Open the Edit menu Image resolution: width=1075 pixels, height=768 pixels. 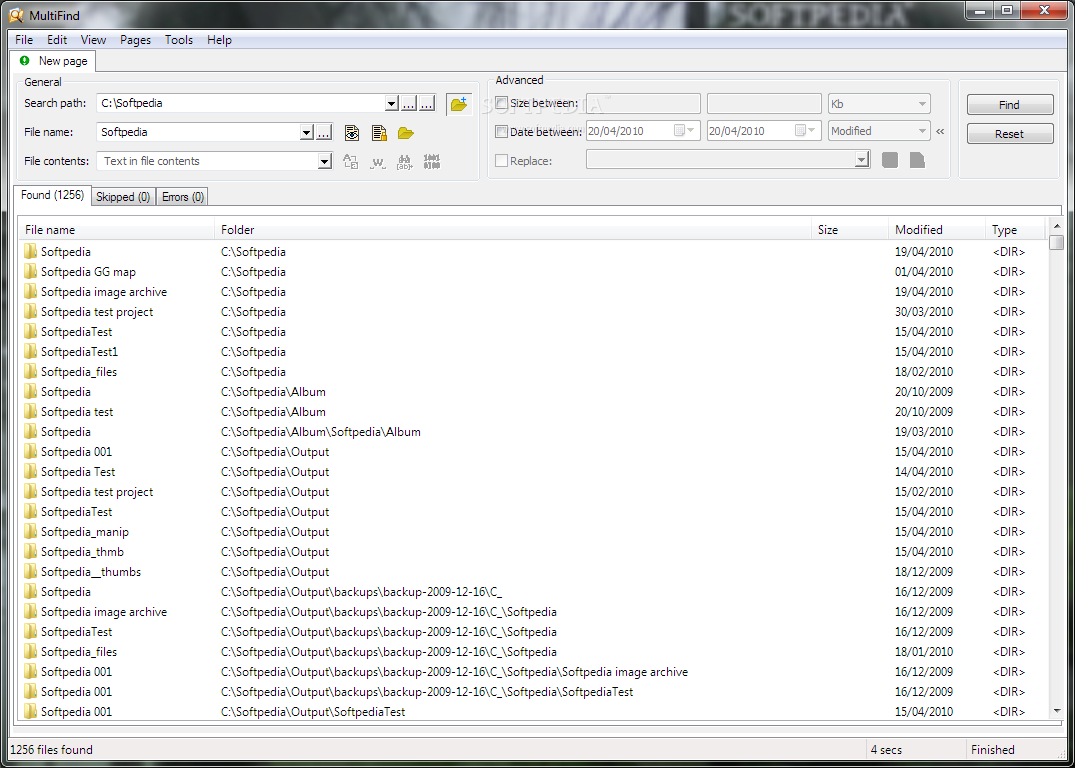57,40
